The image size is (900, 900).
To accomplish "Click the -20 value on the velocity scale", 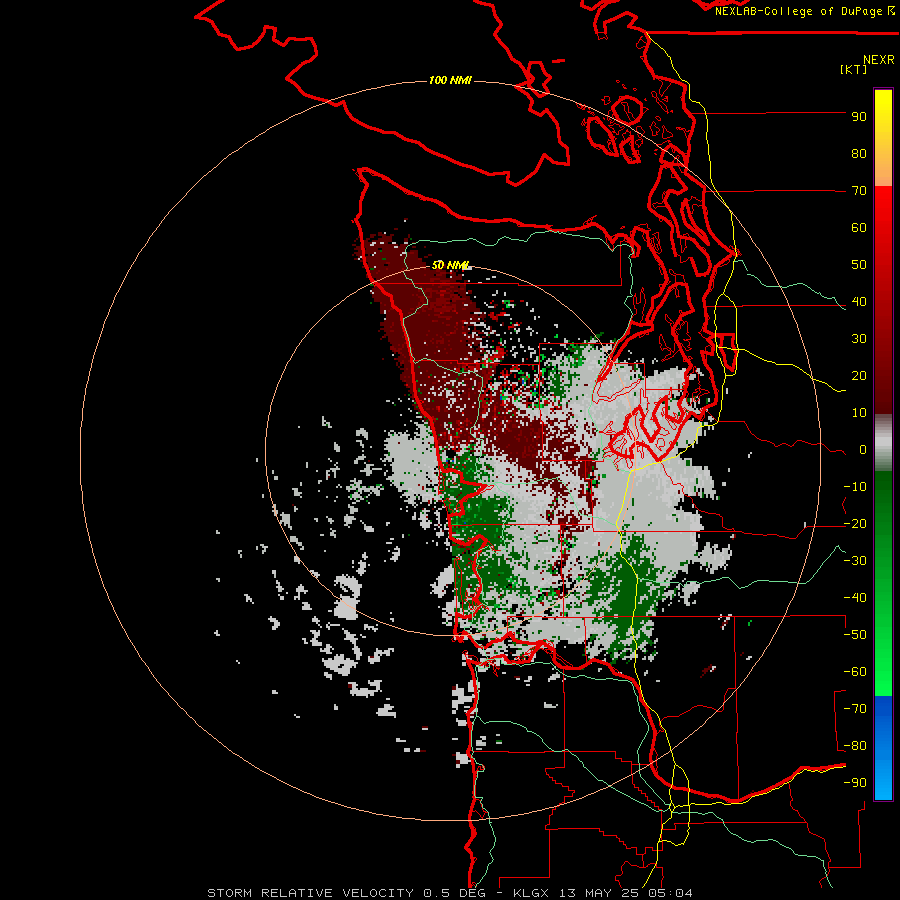I will coord(855,524).
